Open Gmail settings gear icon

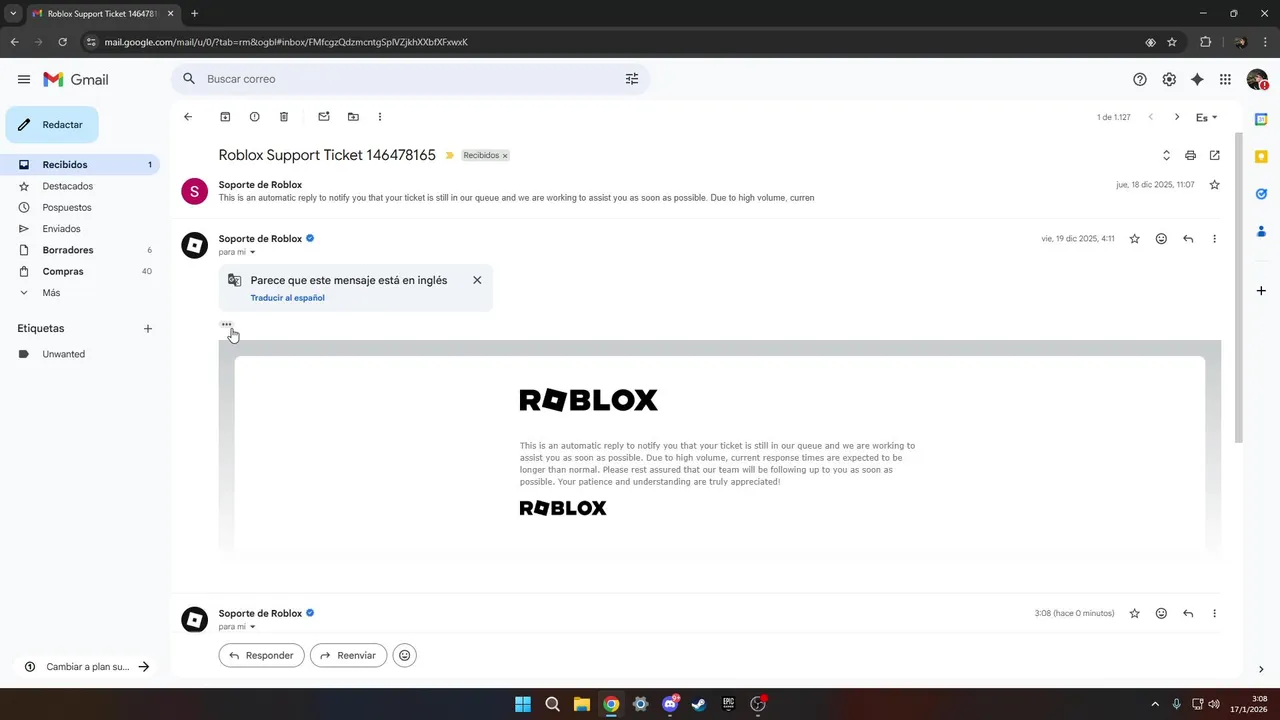1169,79
